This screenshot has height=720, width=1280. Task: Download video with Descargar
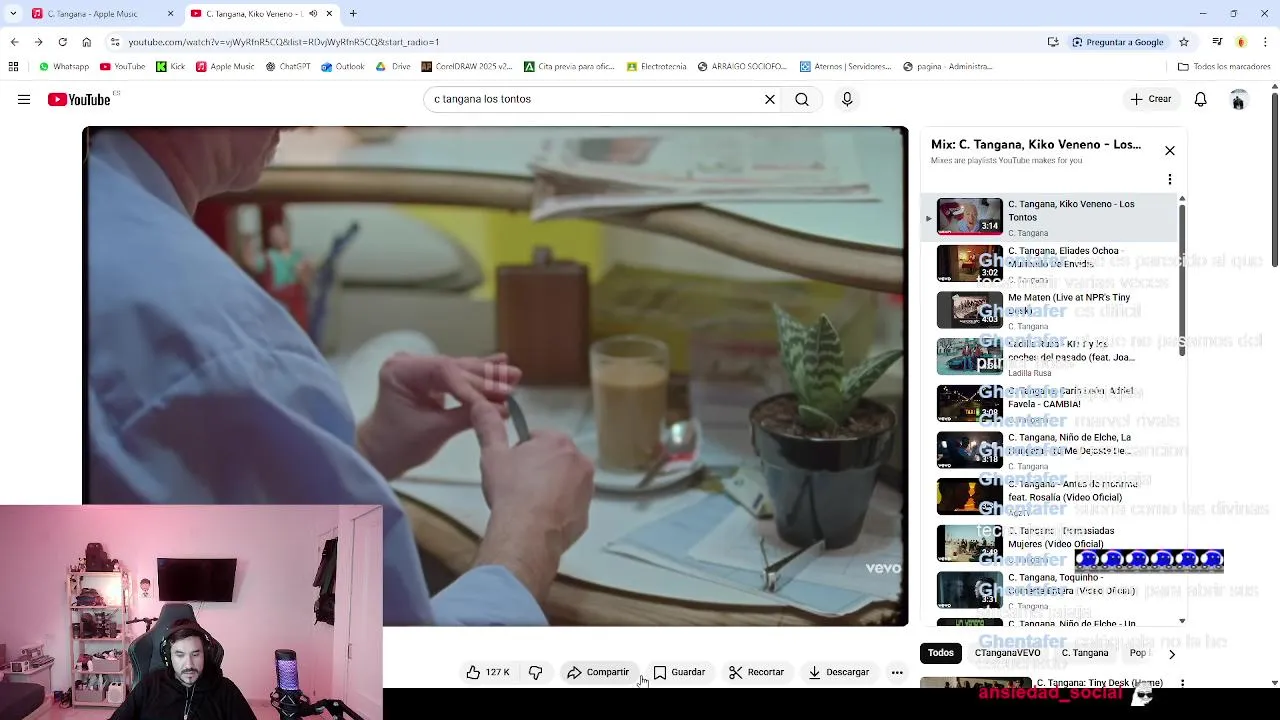(838, 672)
